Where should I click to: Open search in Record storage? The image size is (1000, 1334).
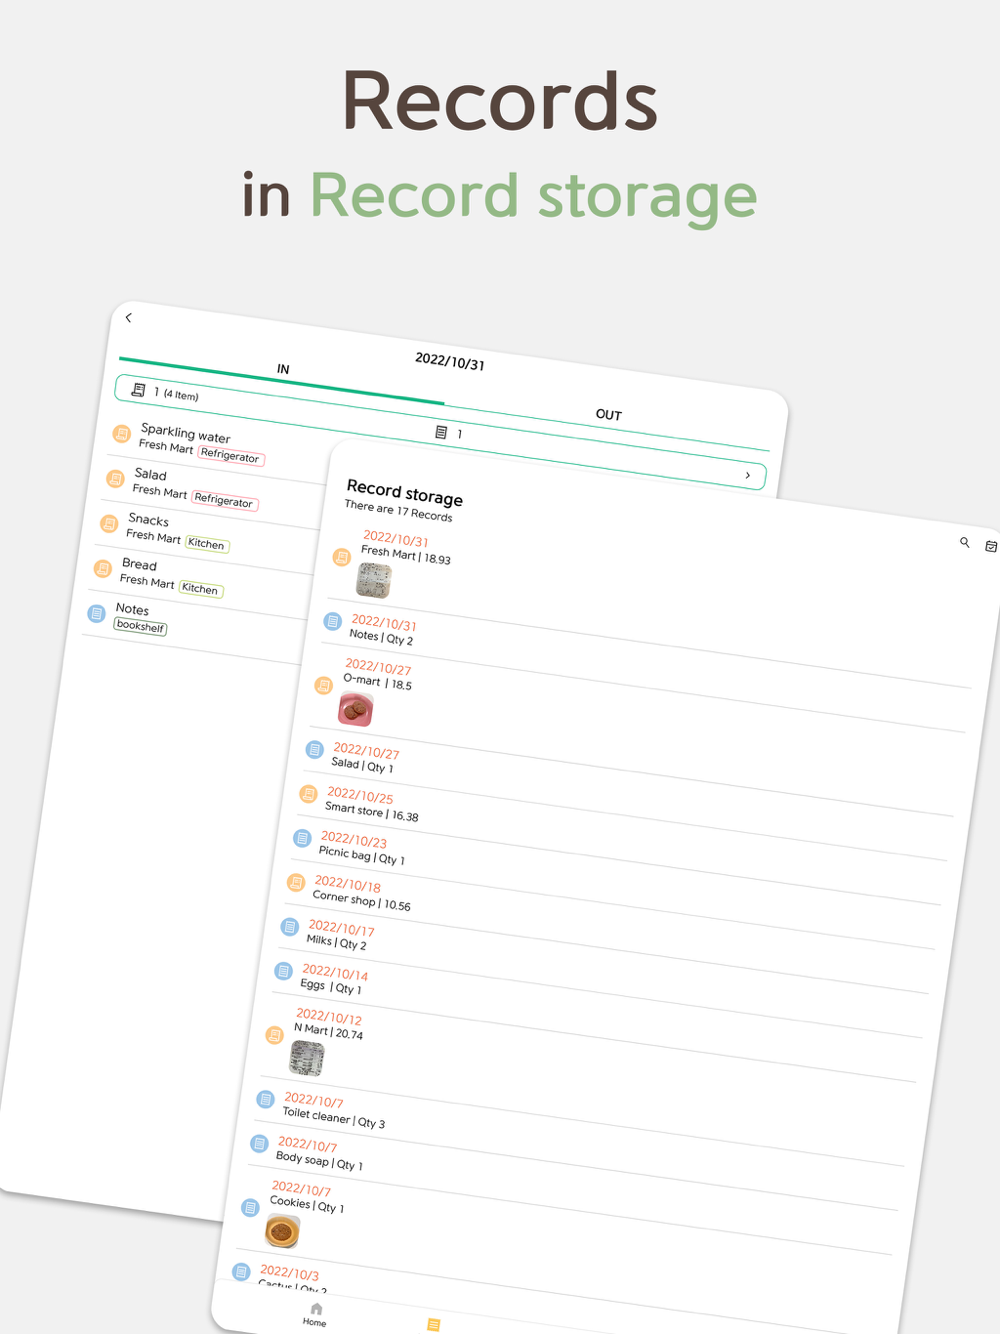[x=965, y=542]
